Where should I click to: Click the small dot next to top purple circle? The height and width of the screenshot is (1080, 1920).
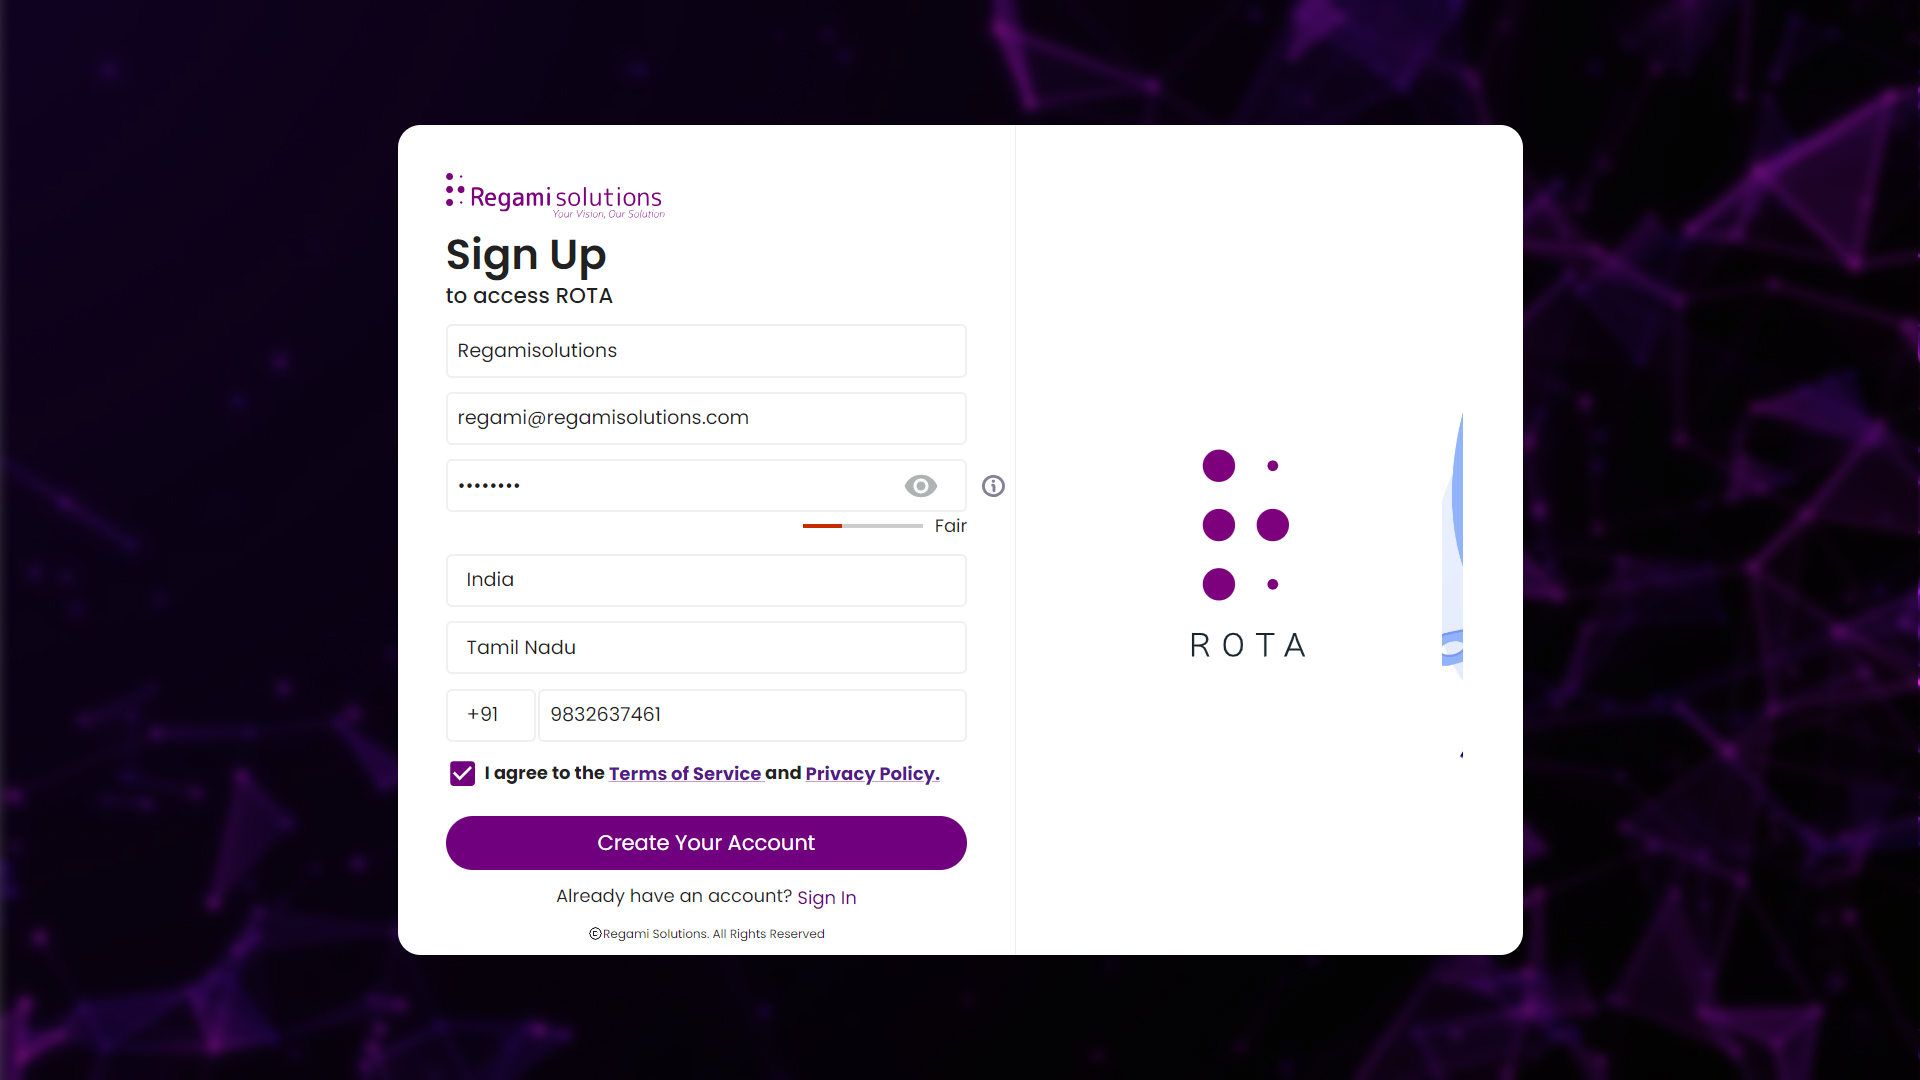1271,467
